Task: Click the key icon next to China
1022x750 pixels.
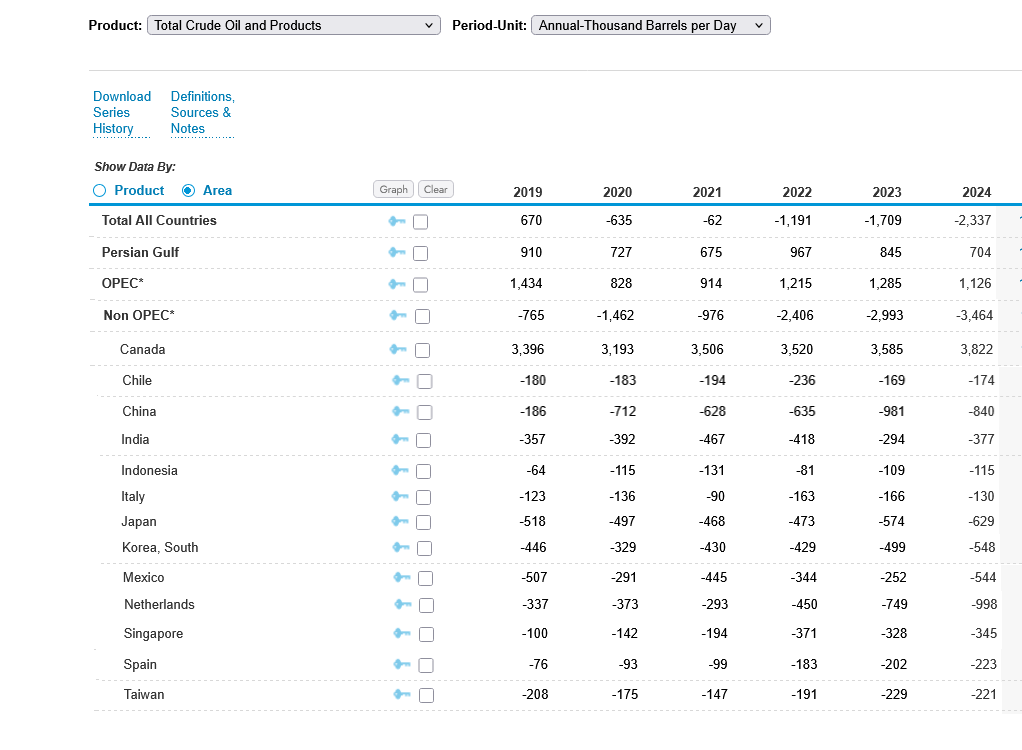Action: coord(401,411)
